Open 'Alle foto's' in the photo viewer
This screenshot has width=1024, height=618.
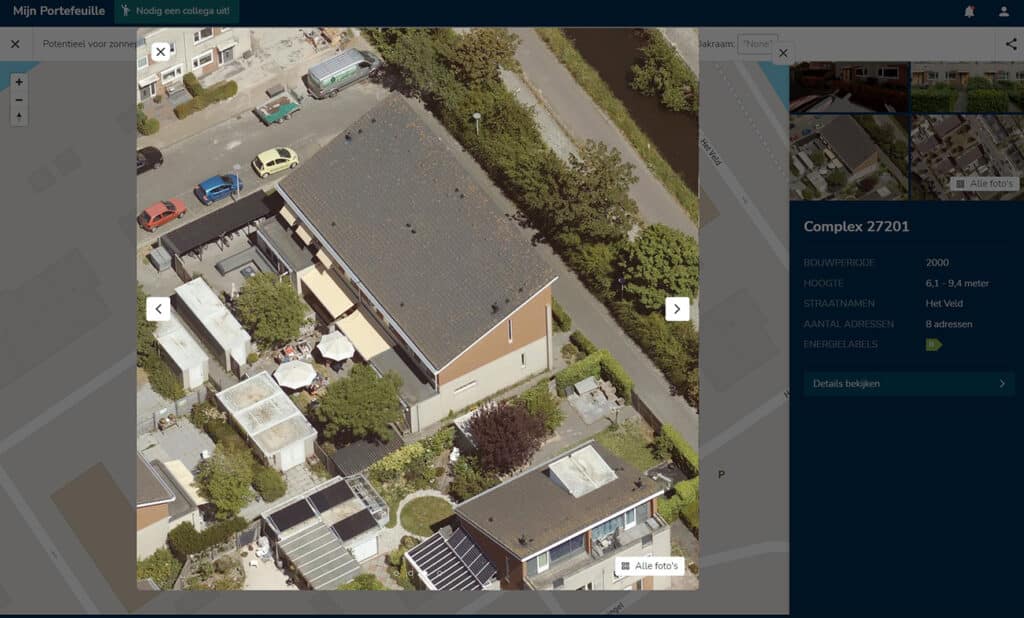tap(649, 566)
